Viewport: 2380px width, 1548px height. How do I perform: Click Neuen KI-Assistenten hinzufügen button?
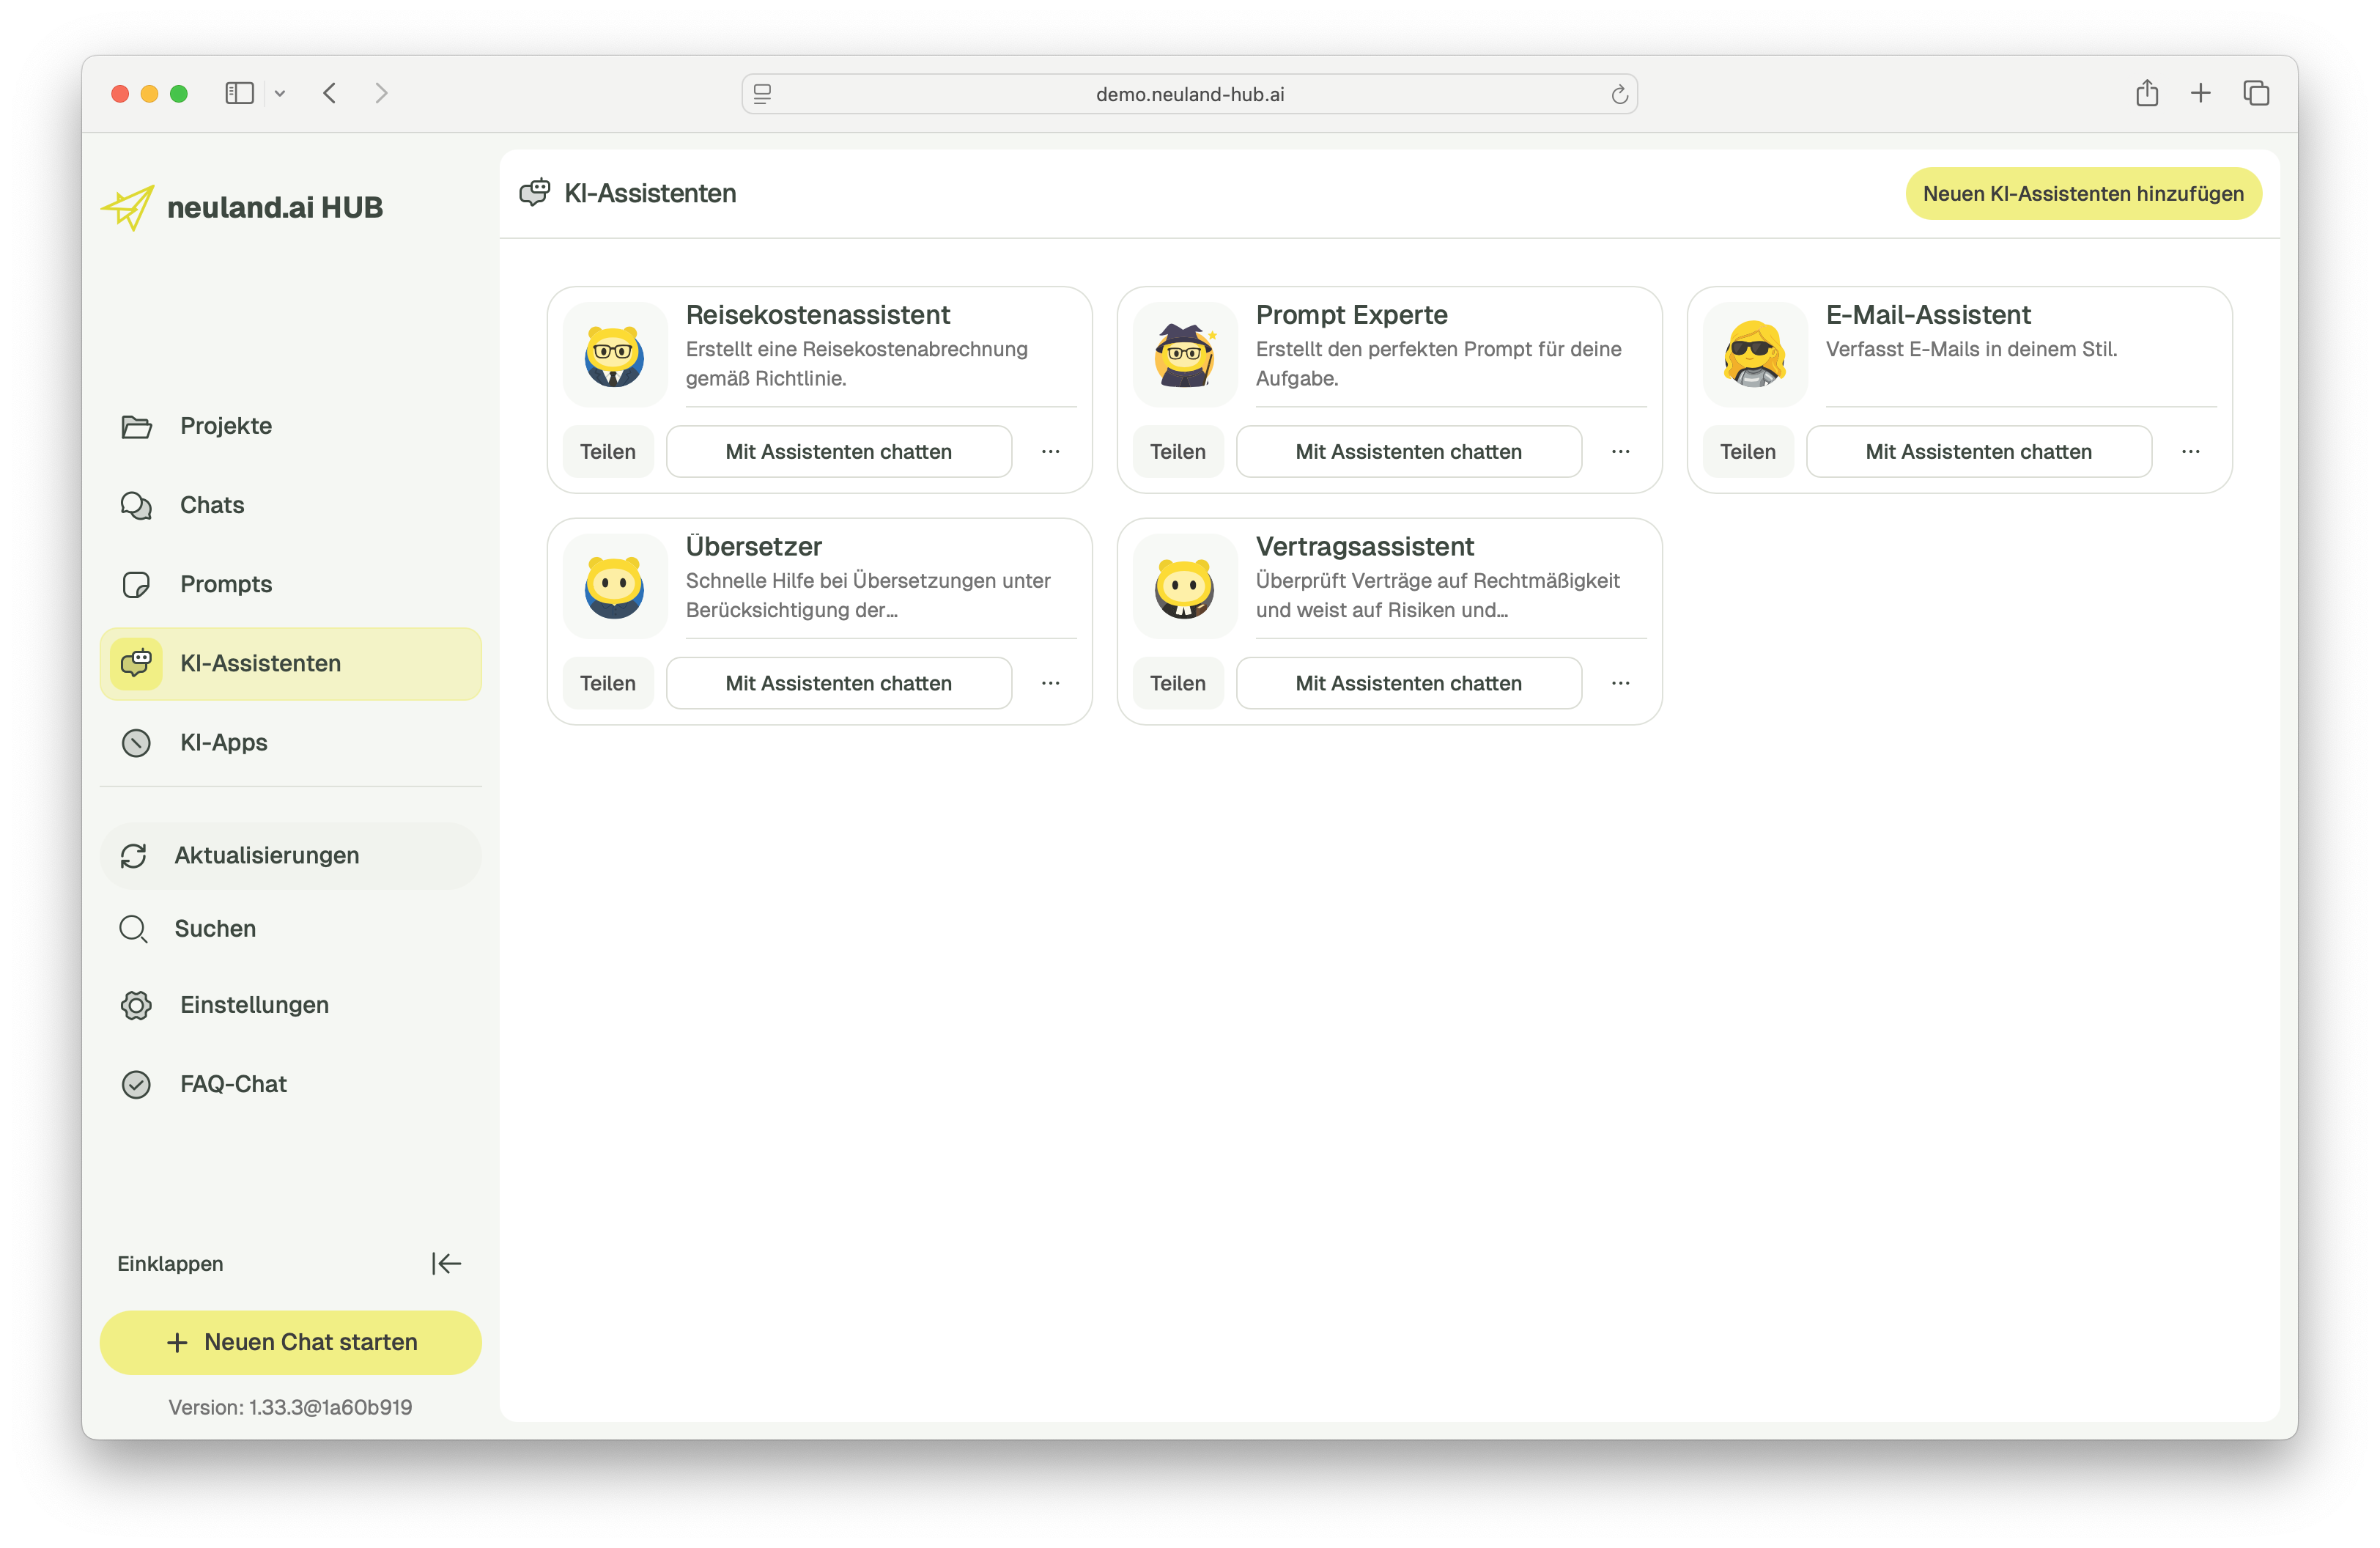click(2083, 194)
